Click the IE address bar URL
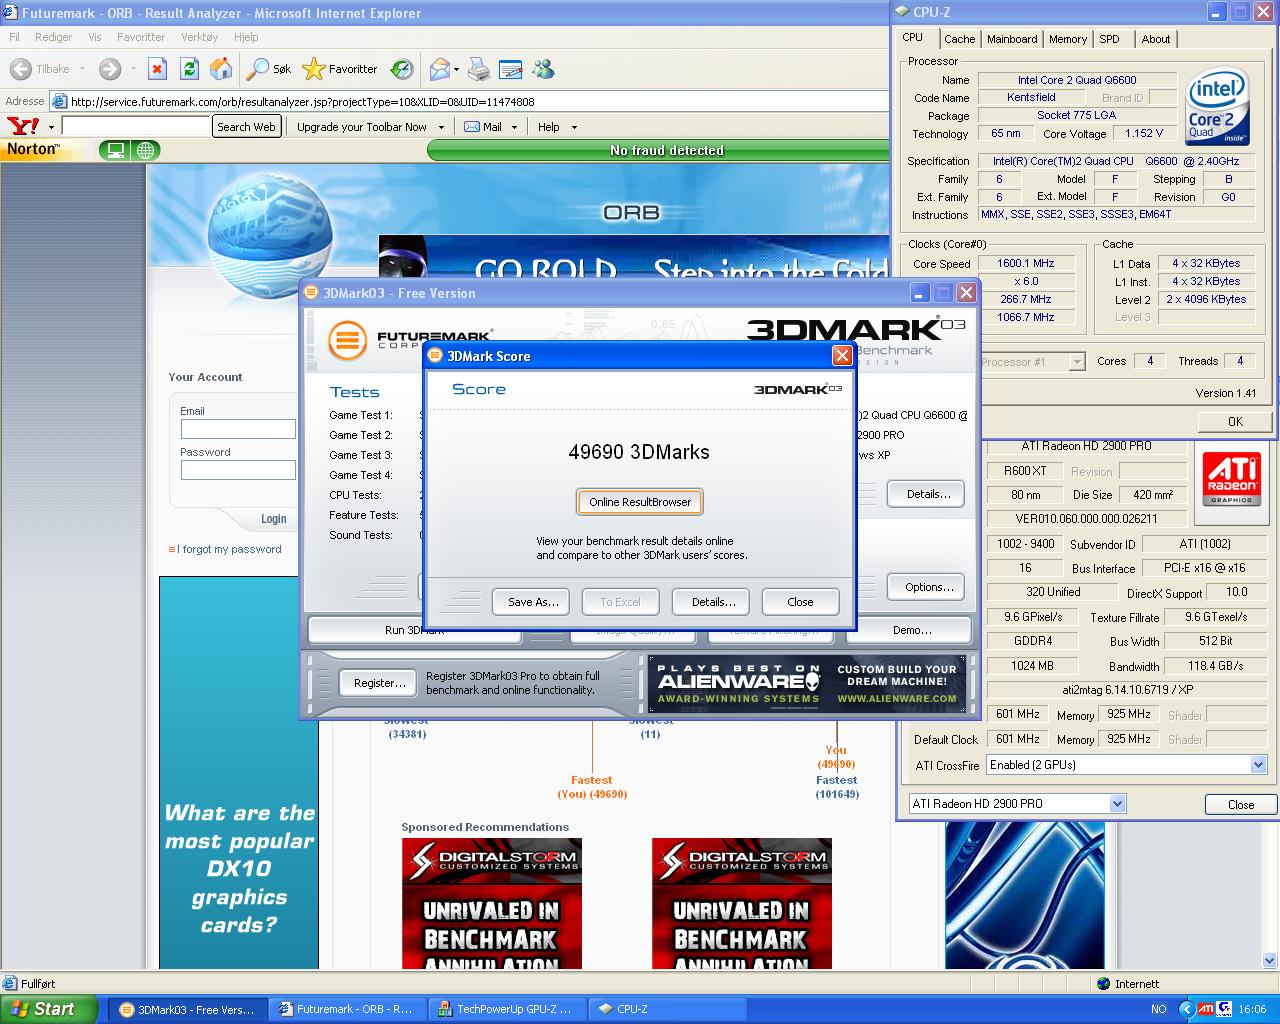This screenshot has height=1024, width=1280. pos(303,102)
